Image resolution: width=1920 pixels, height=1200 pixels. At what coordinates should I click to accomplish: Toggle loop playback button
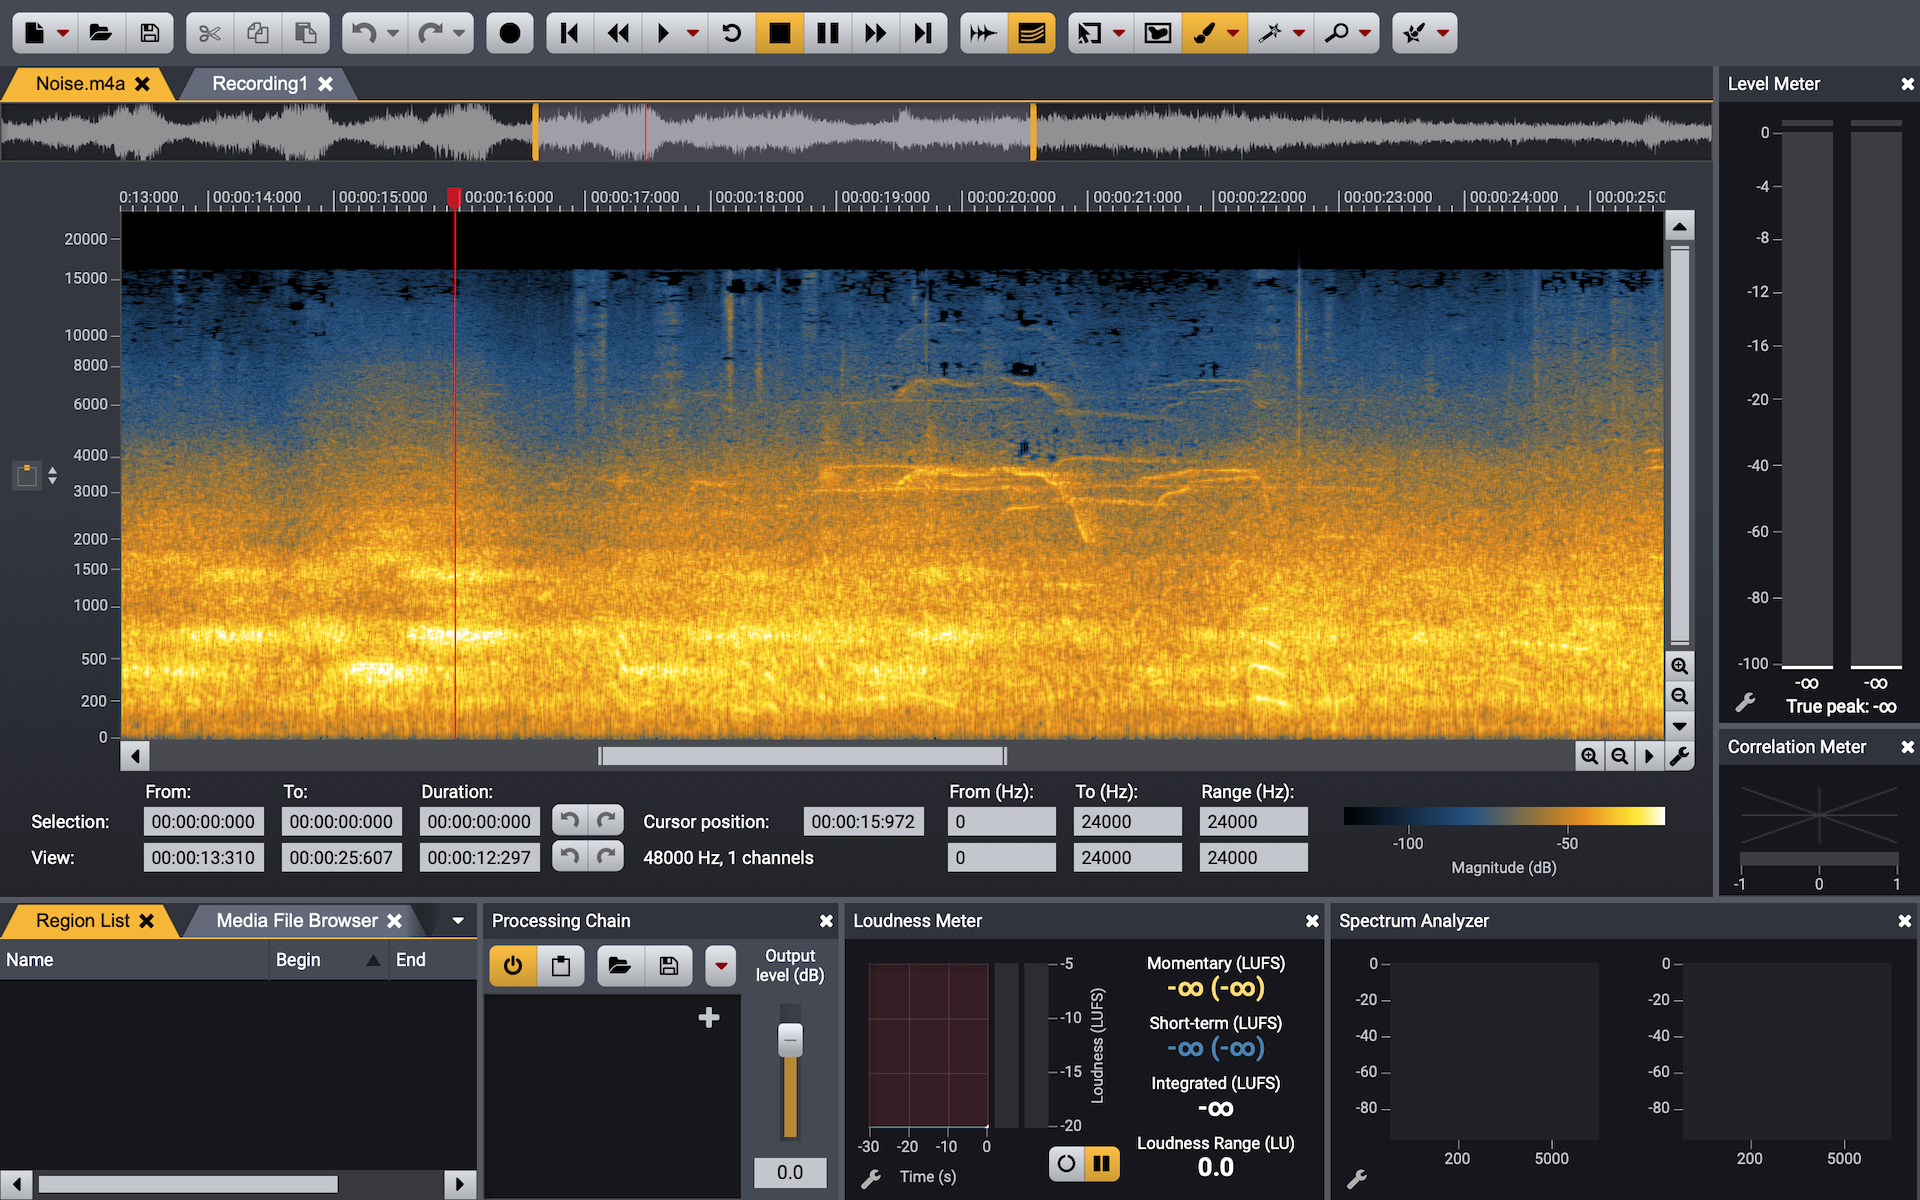click(x=732, y=33)
